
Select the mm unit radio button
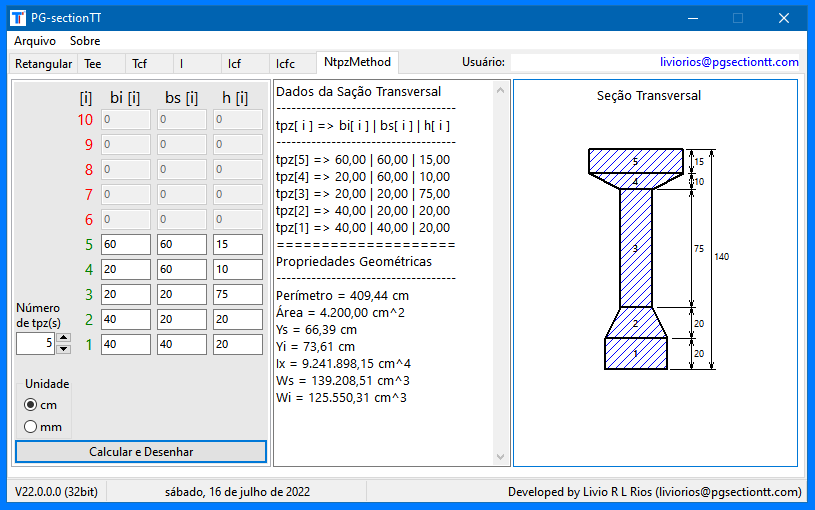pyautogui.click(x=31, y=427)
